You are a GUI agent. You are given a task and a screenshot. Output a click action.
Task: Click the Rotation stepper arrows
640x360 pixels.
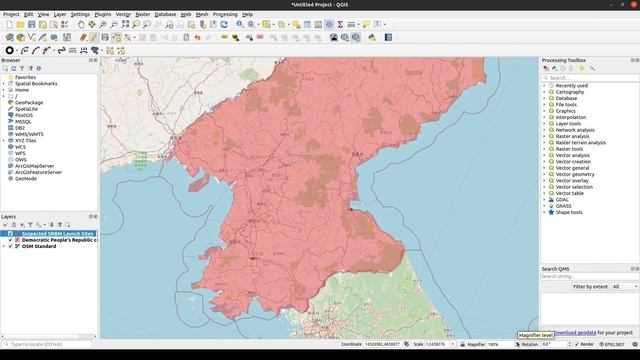569,344
